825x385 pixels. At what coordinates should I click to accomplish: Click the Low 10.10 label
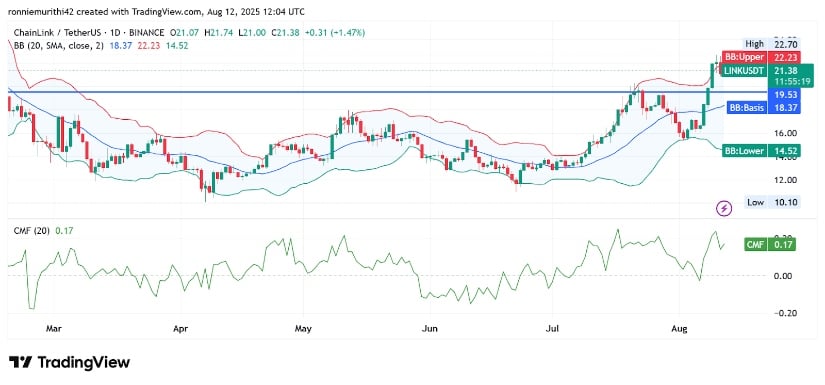point(773,202)
